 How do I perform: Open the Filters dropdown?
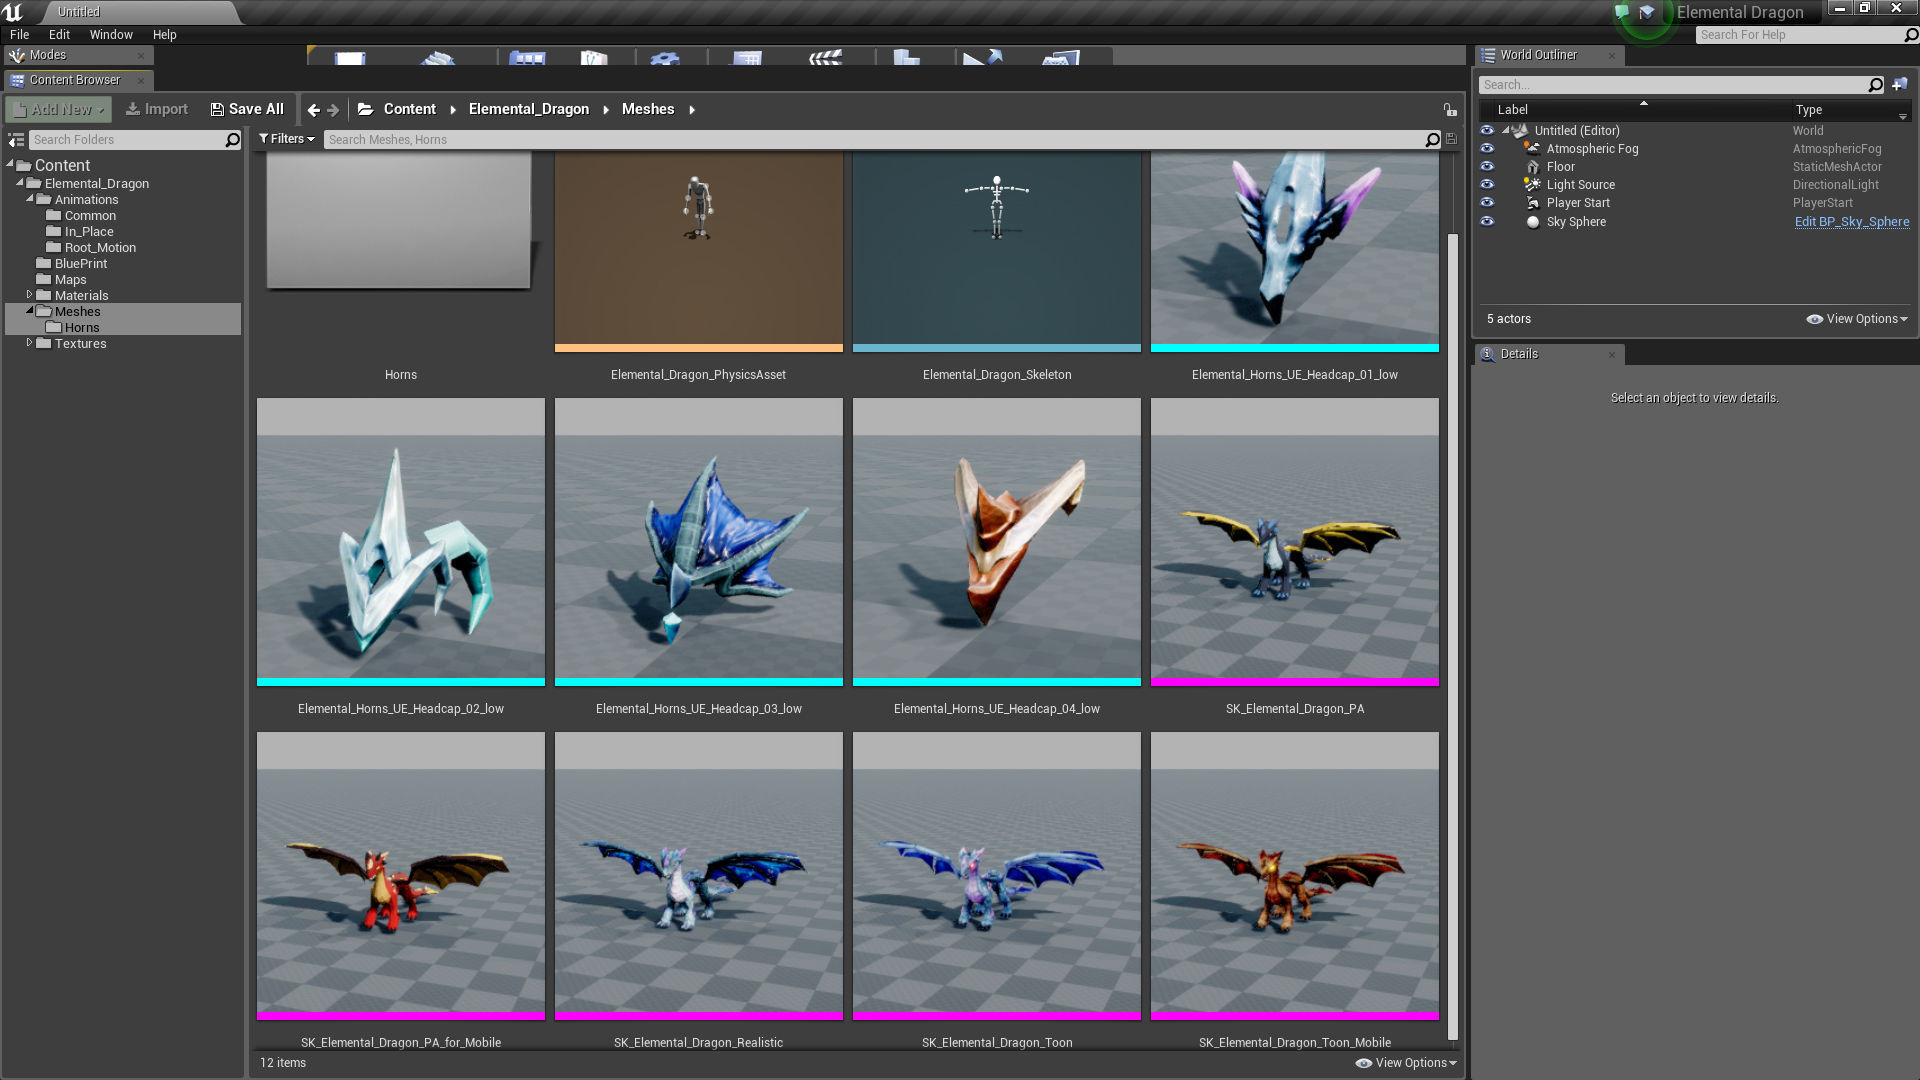coord(287,139)
